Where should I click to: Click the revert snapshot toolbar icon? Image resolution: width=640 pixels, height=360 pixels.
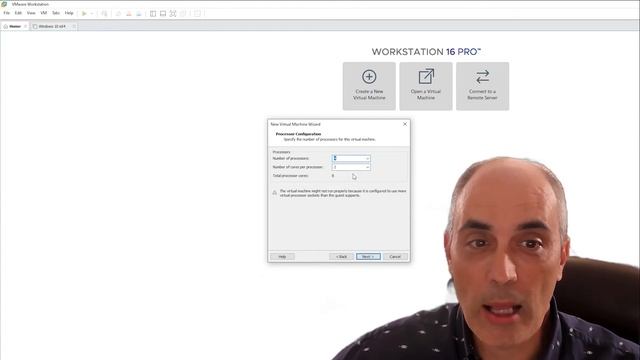[129, 13]
